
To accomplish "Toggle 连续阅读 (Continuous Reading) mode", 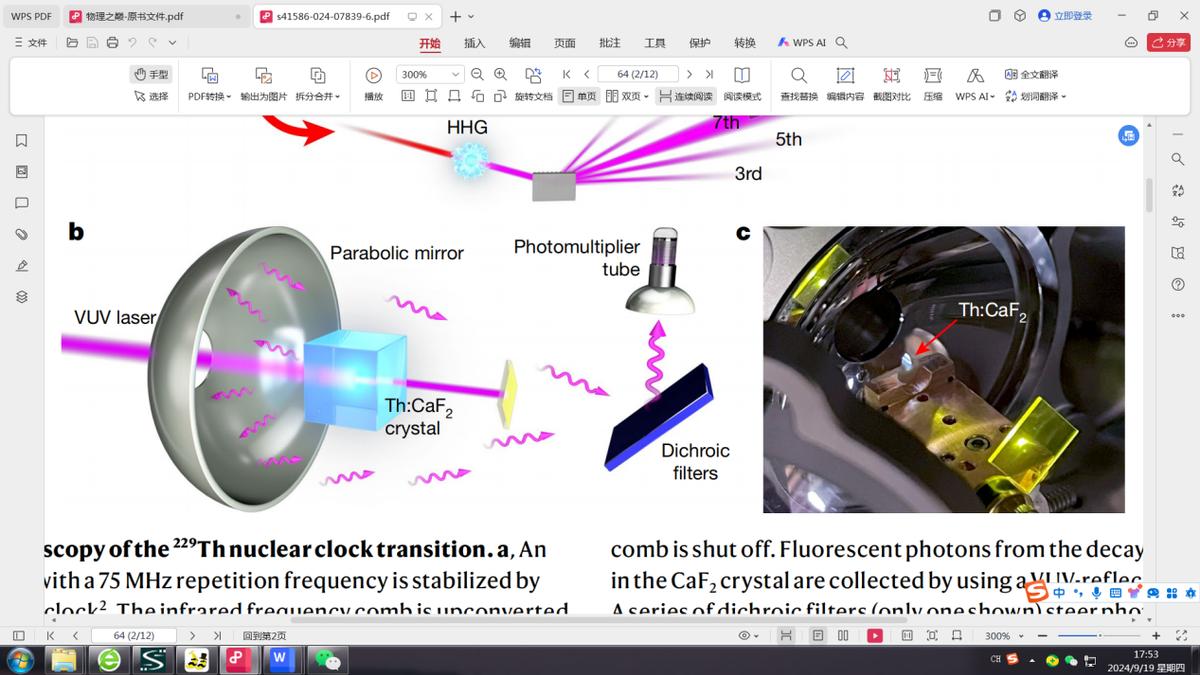I will [x=685, y=97].
